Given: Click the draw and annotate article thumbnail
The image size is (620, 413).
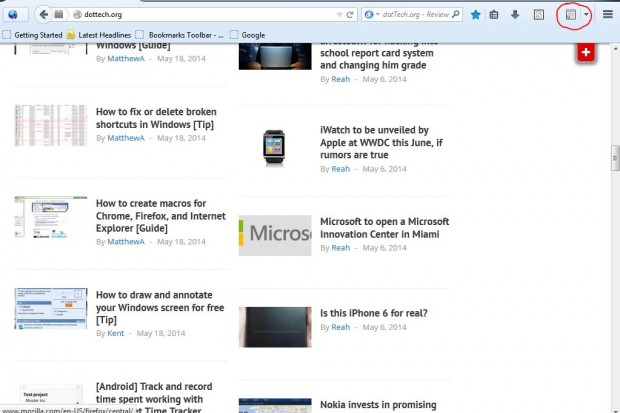Looking at the screenshot, I should click(x=51, y=309).
